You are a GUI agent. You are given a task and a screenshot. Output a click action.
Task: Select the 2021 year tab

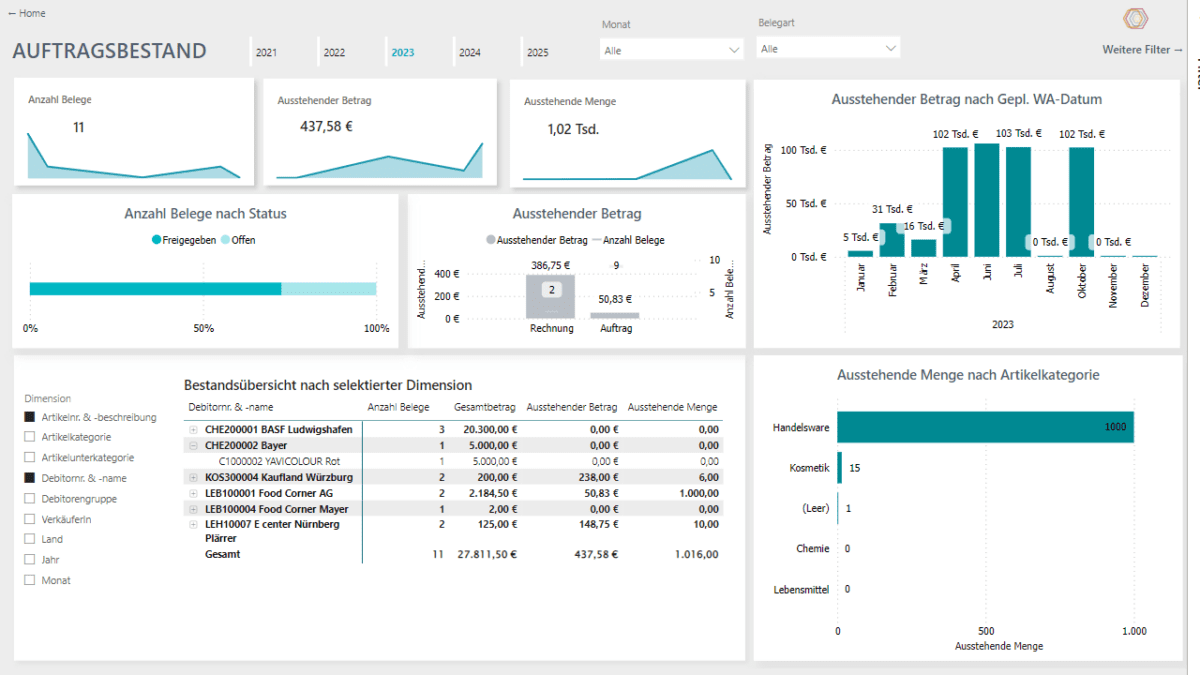pos(266,52)
